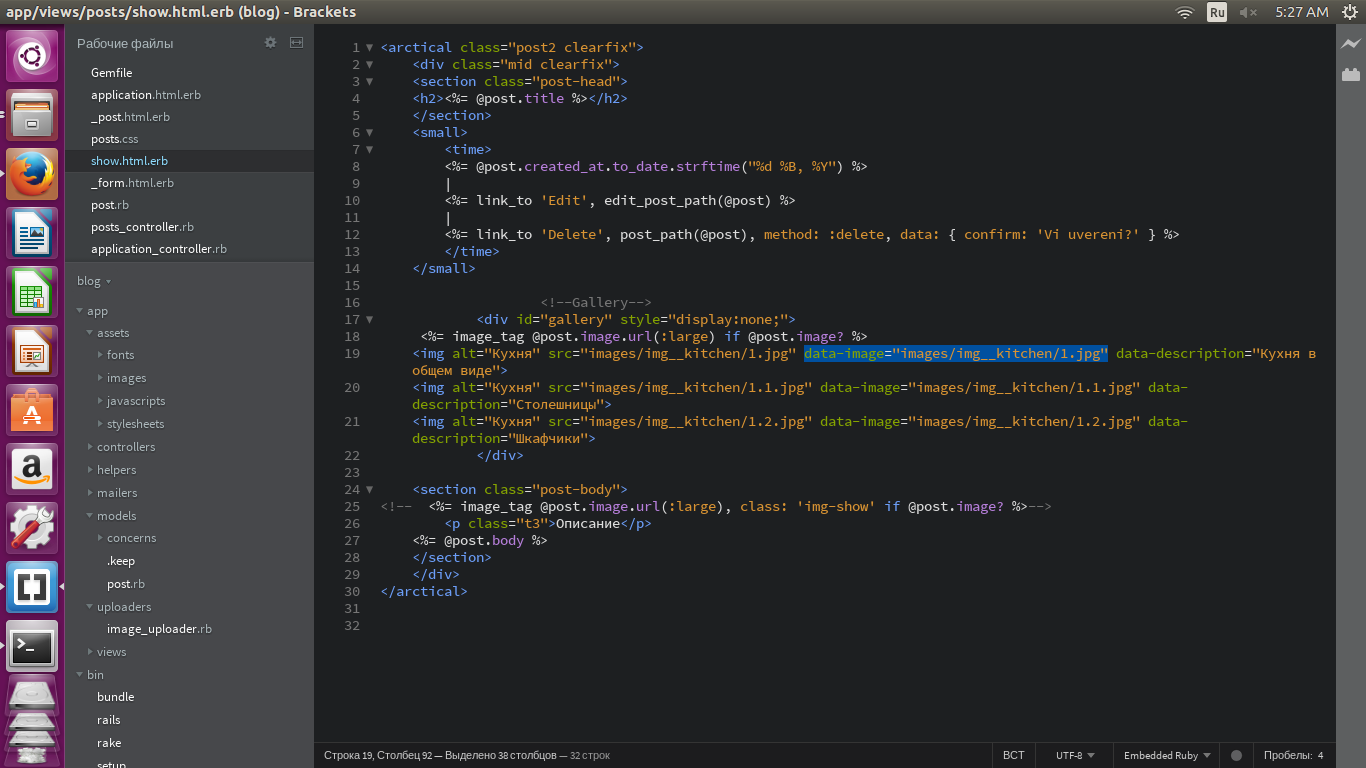
Task: Open Embedded Ruby language dropdown
Action: pos(1167,756)
